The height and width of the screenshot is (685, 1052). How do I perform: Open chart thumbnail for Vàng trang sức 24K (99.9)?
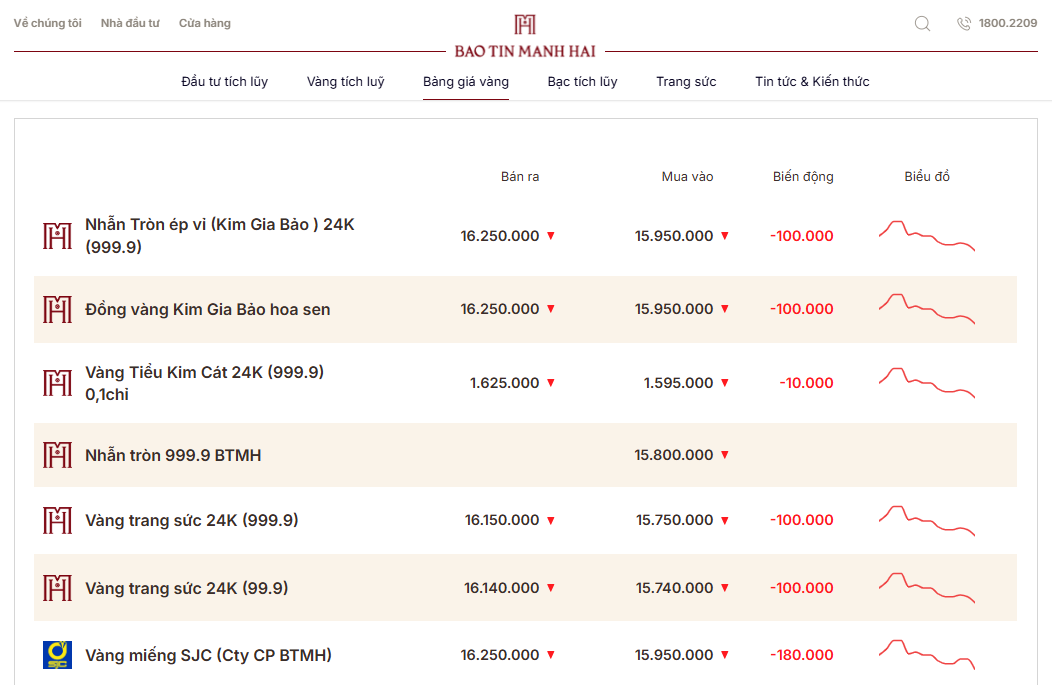(x=927, y=588)
